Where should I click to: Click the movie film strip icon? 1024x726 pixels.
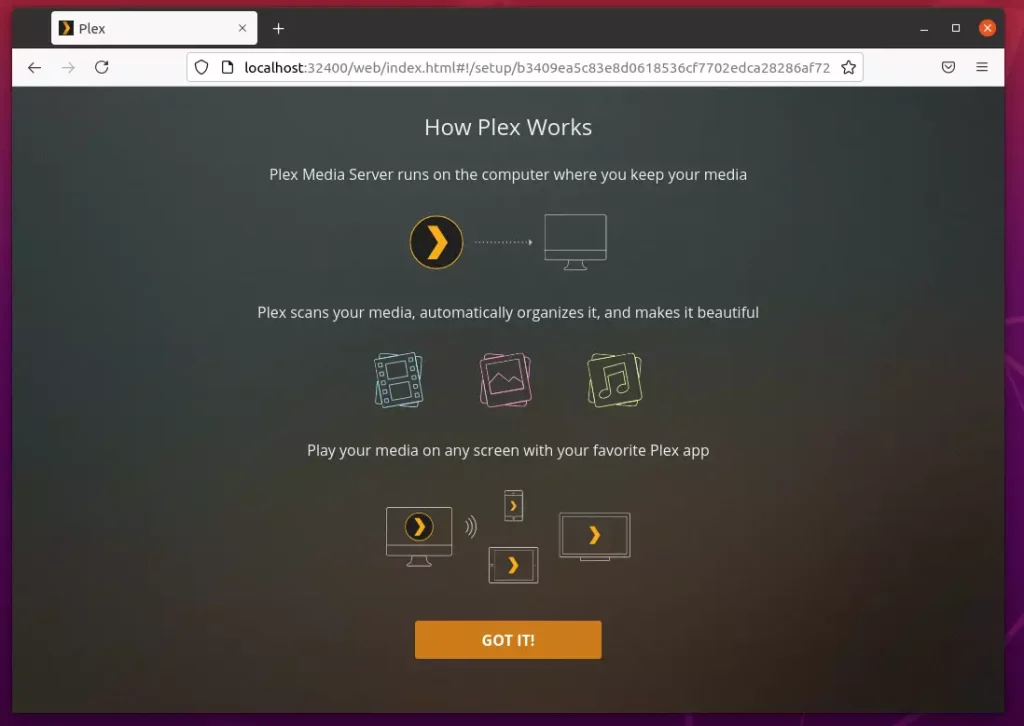tap(399, 380)
